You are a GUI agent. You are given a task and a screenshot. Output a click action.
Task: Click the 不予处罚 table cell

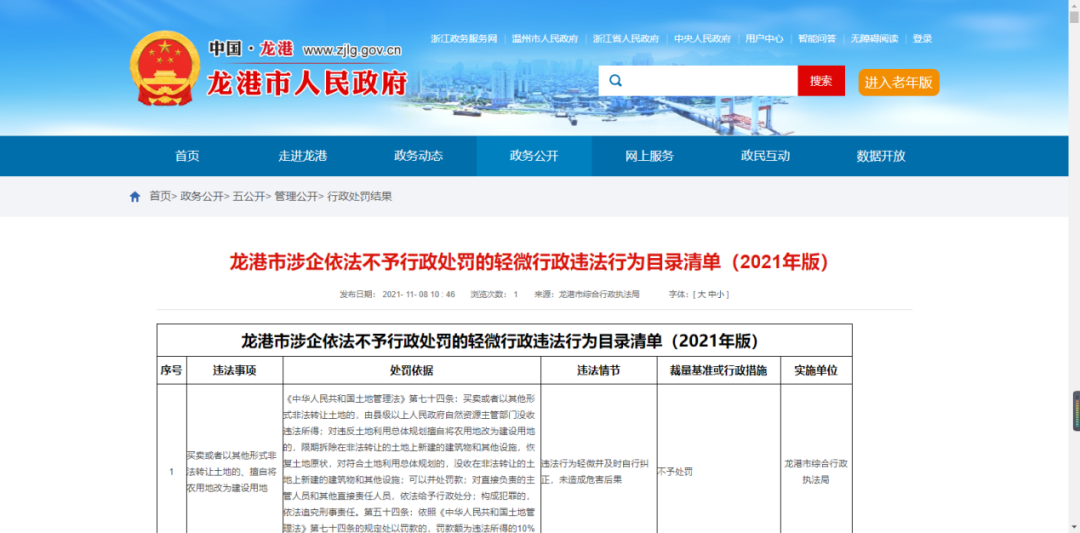tap(675, 472)
